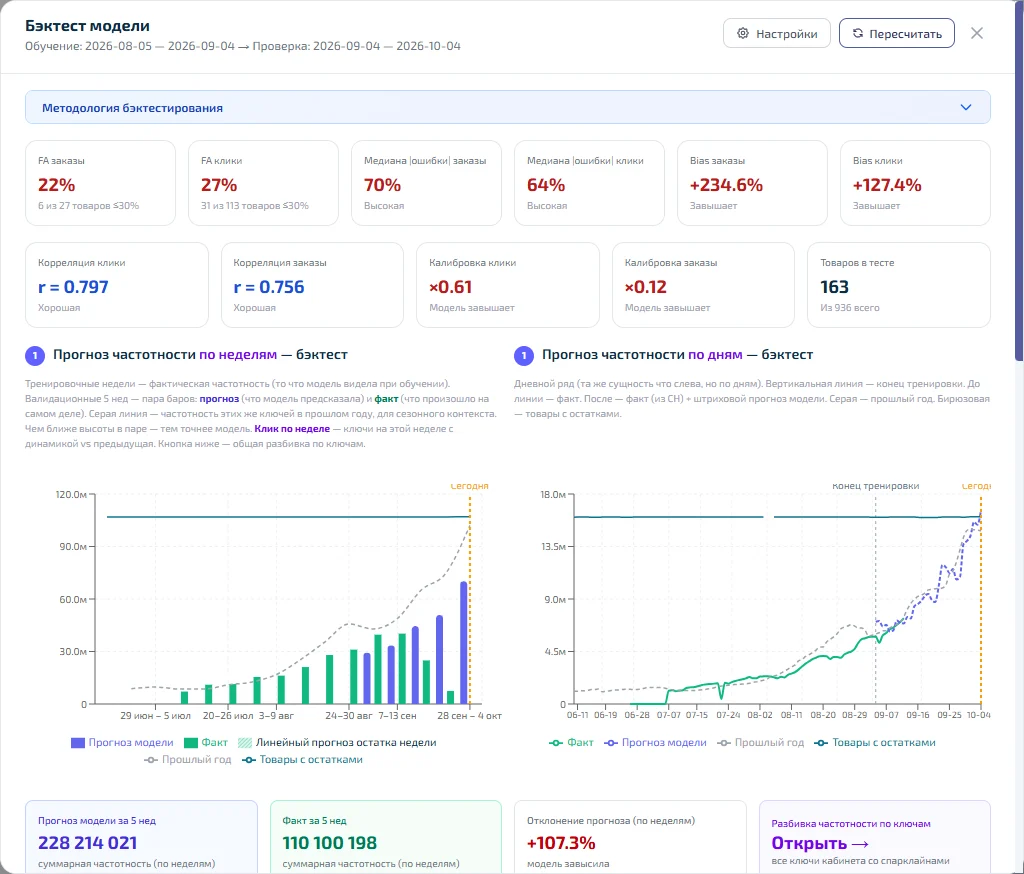Viewport: 1024px width, 874px height.
Task: Click the Конец тренировки marker label in daily chart
Action: [875, 486]
